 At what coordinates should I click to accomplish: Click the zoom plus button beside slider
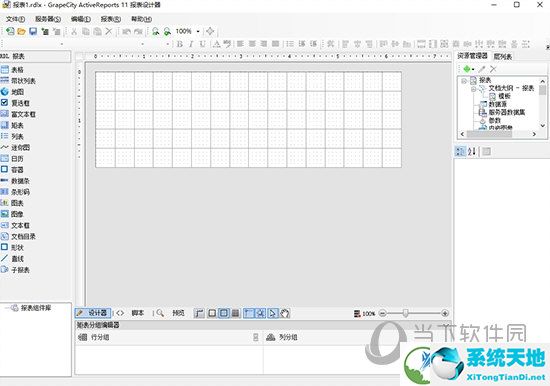(445, 313)
